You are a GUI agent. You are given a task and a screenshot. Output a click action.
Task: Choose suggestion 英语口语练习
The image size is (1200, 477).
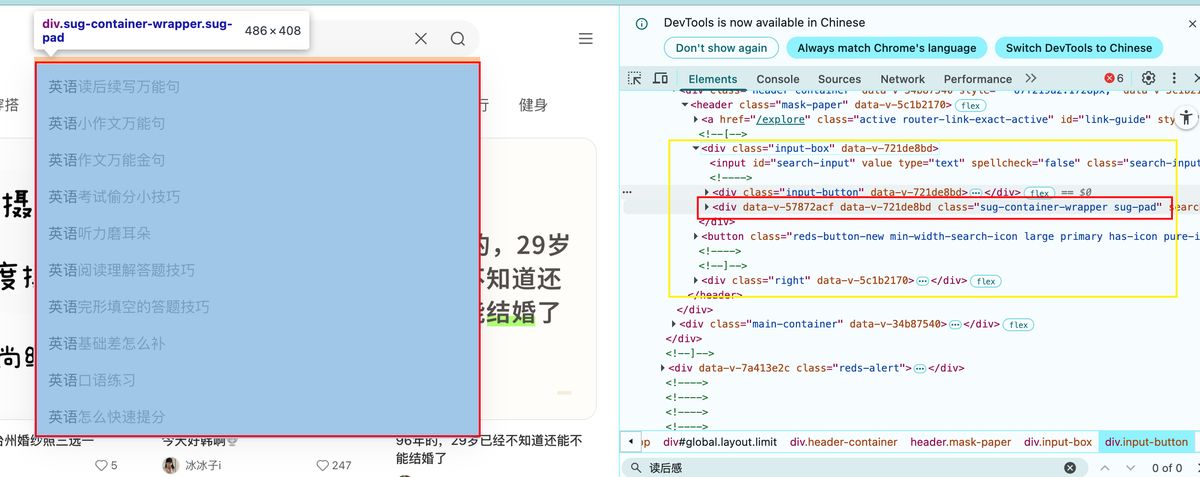click(x=258, y=380)
